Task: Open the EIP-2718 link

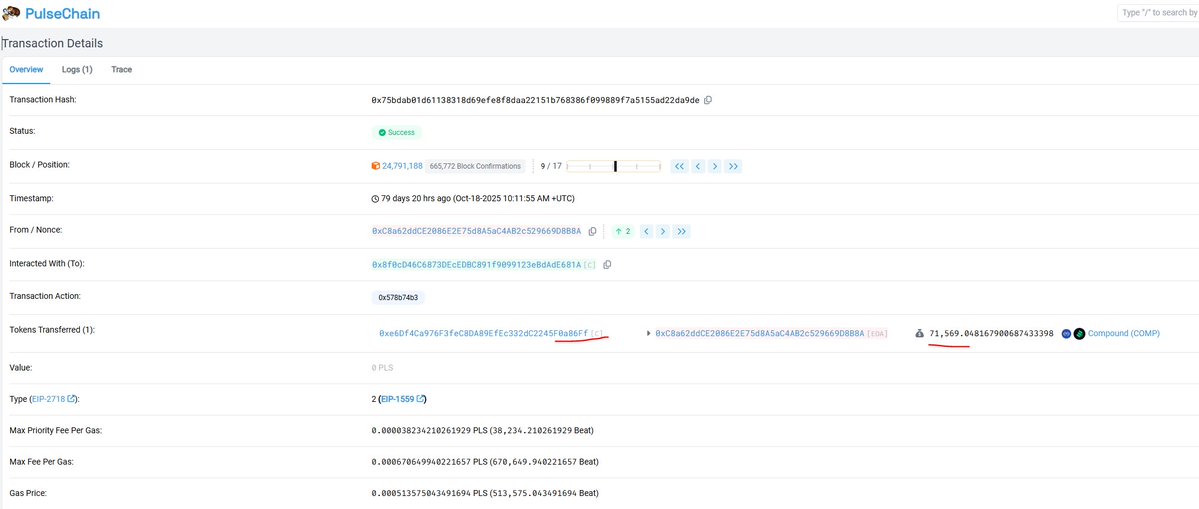Action: (49, 399)
